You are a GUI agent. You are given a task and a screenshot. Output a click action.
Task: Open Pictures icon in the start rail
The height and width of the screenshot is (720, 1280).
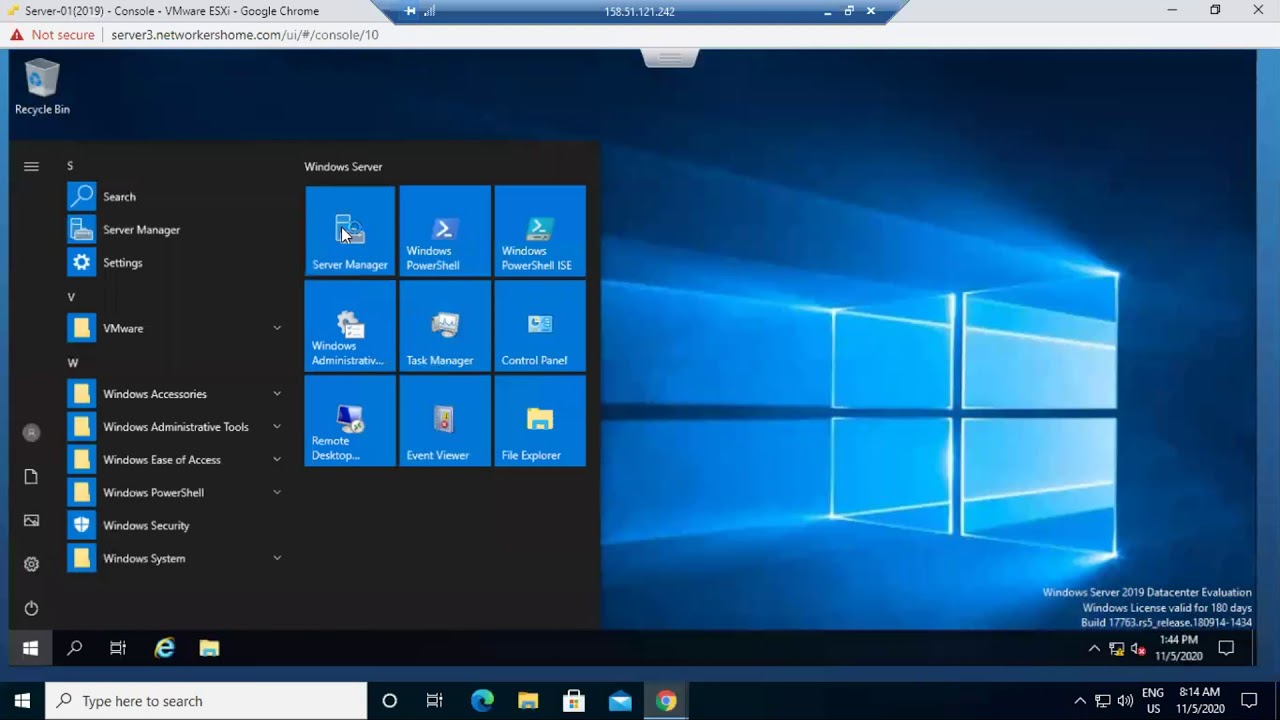(x=31, y=521)
